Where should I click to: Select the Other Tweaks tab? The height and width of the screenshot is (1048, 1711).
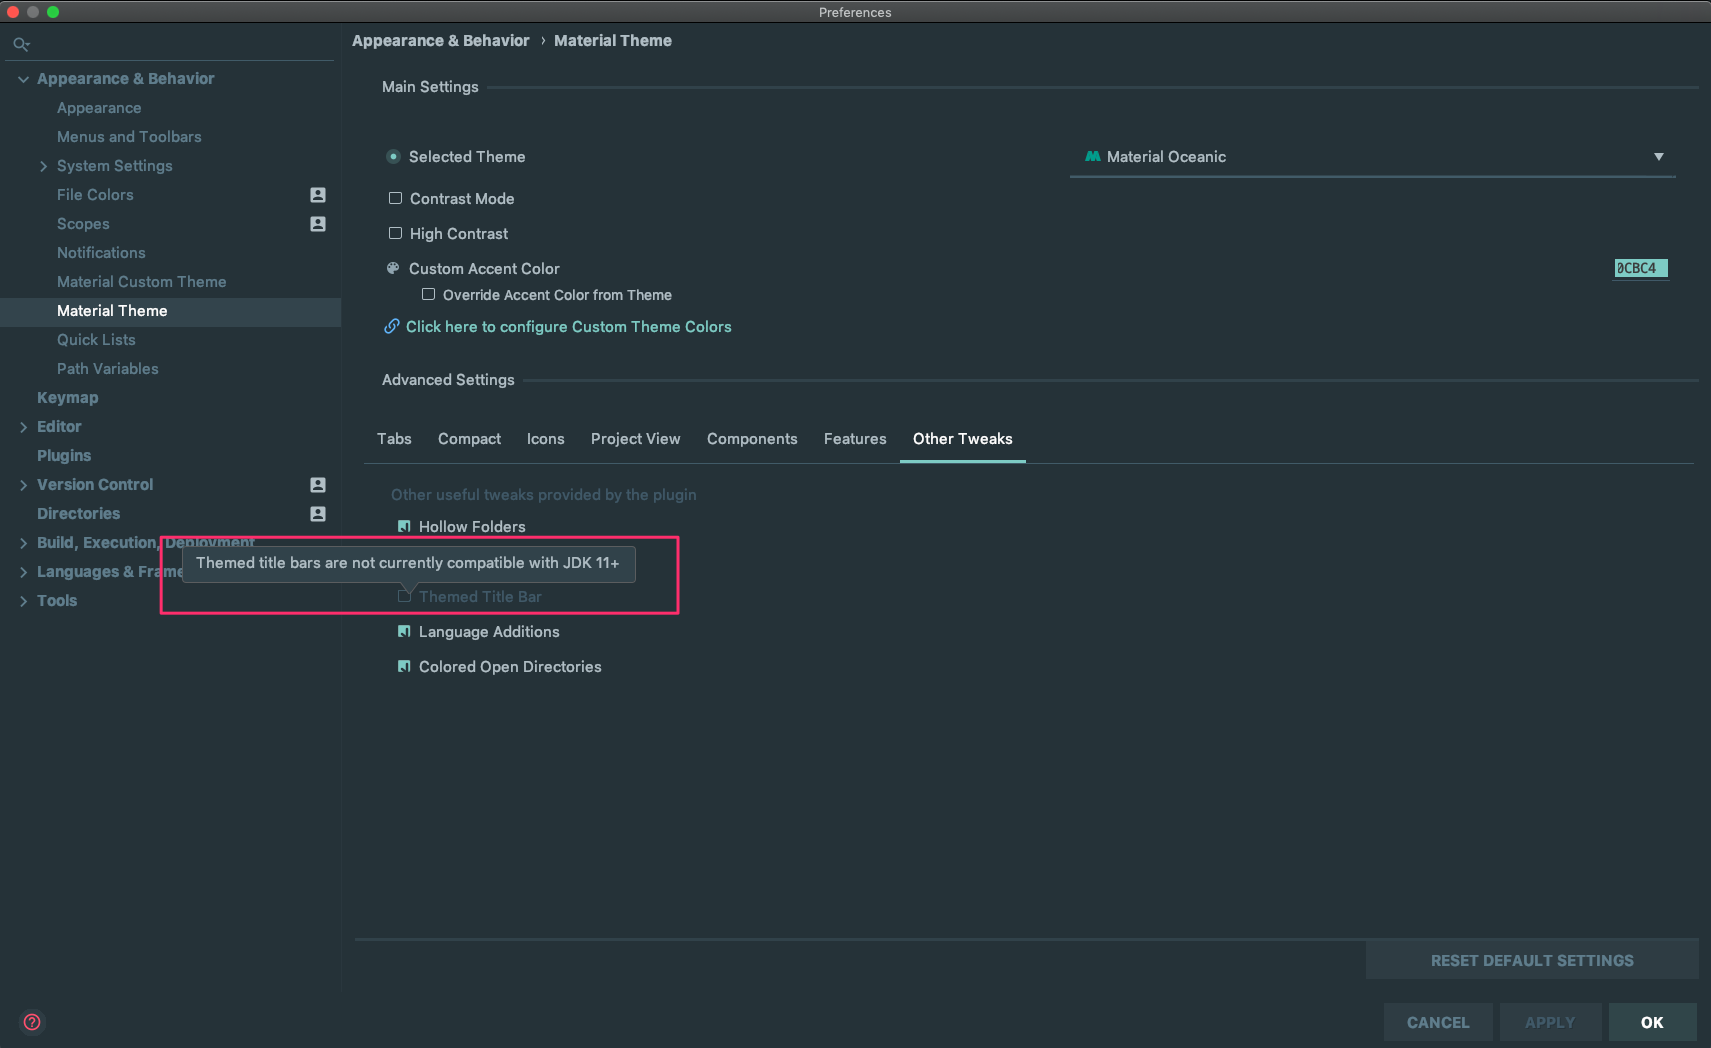tap(962, 439)
